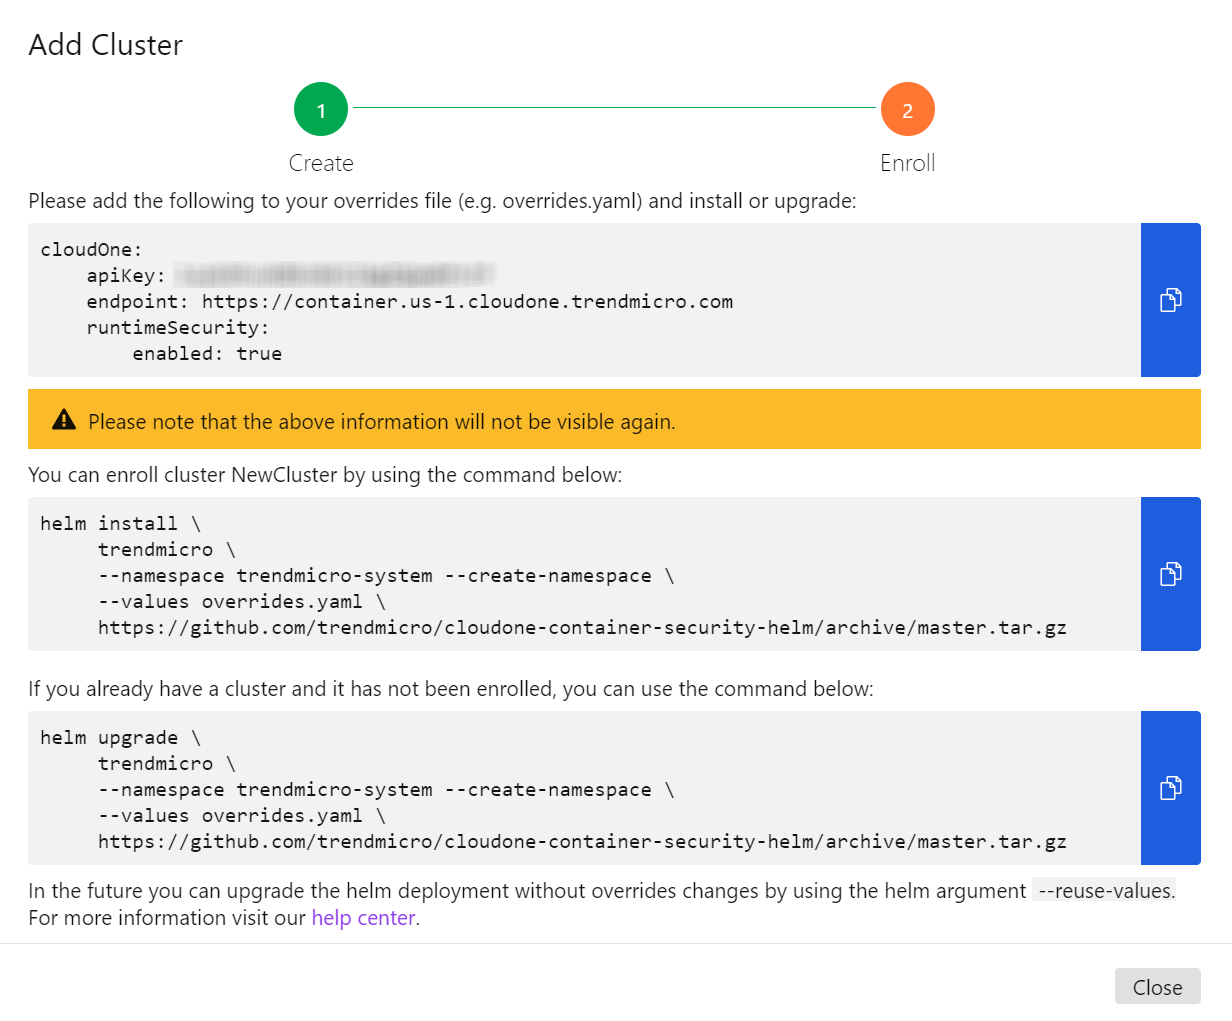Click the Add Cluster dialog title
The image size is (1232, 1021).
[x=106, y=45]
